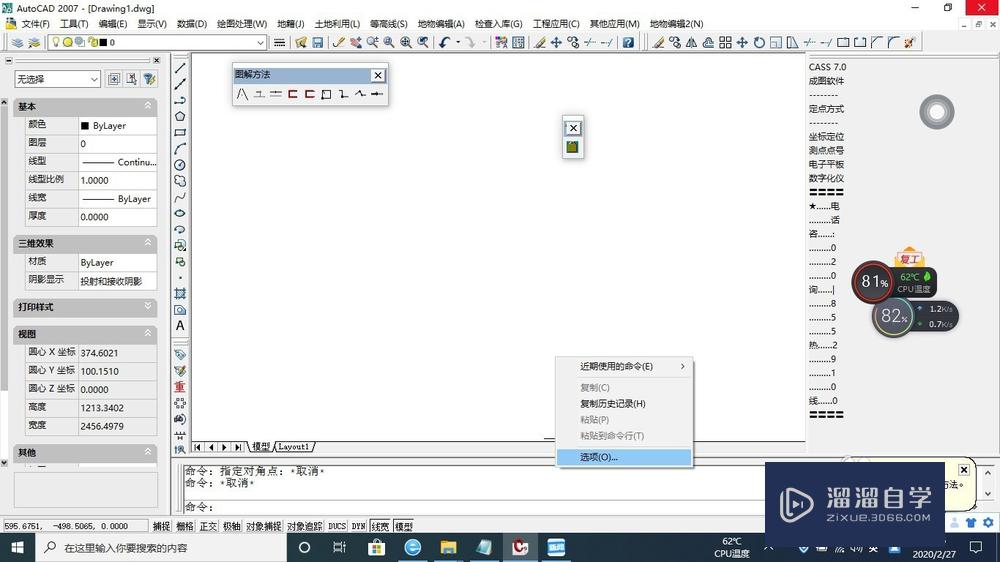Collapse the 三维效果 section
1000x562 pixels.
148,243
